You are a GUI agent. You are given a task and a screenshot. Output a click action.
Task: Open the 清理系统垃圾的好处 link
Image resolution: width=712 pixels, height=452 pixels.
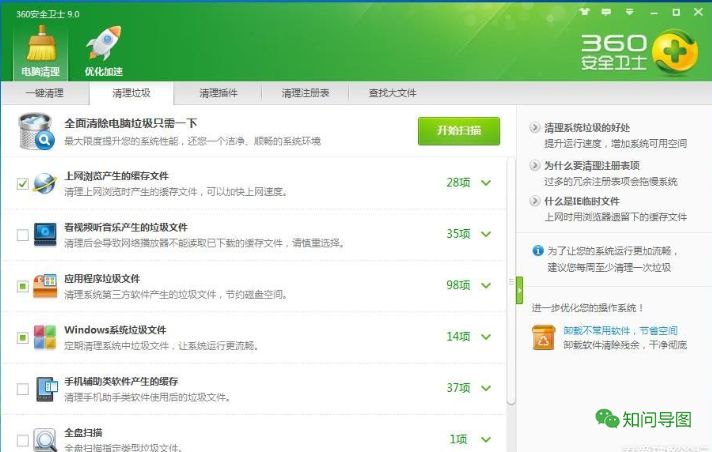click(x=587, y=128)
